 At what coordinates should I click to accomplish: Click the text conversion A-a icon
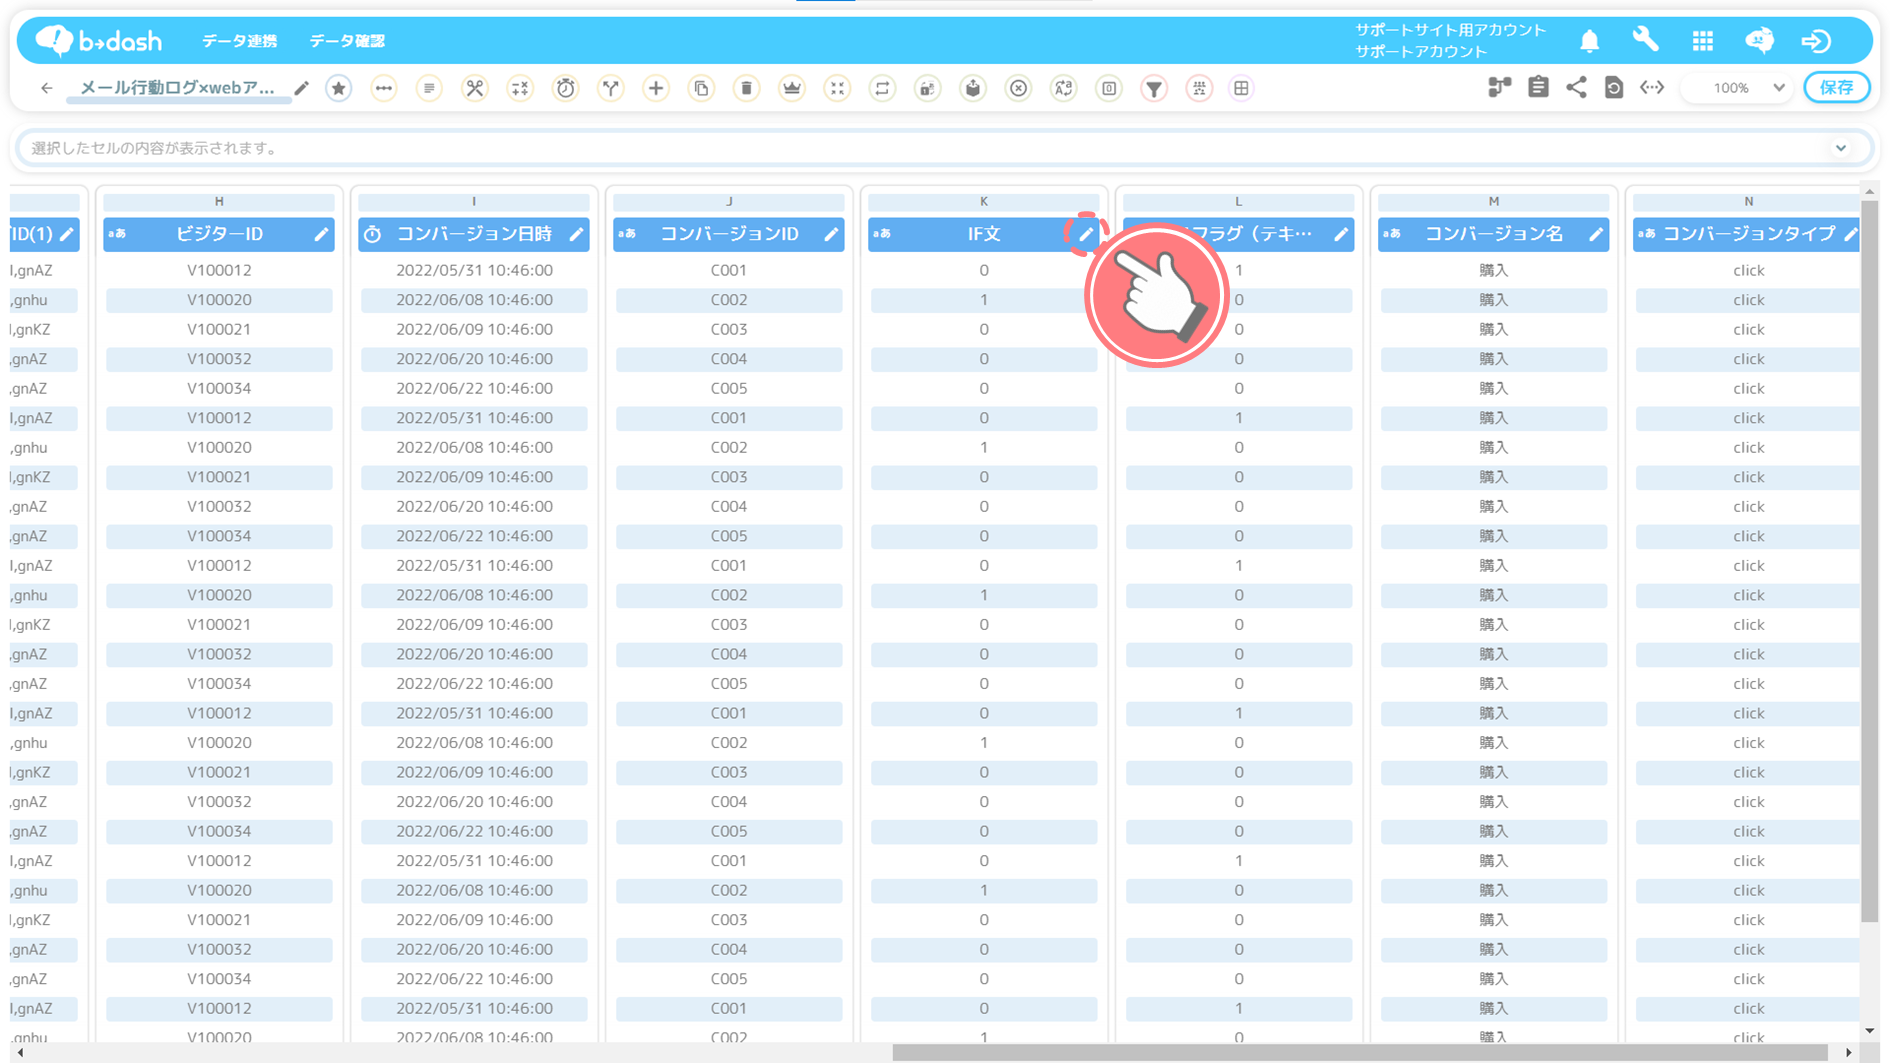tap(1064, 88)
